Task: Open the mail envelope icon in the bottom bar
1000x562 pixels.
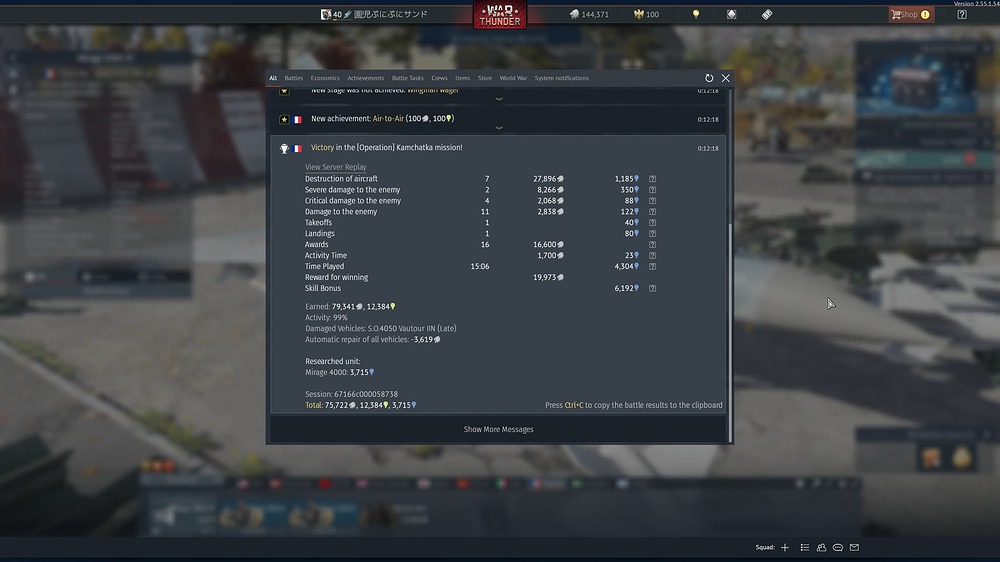Action: 855,547
